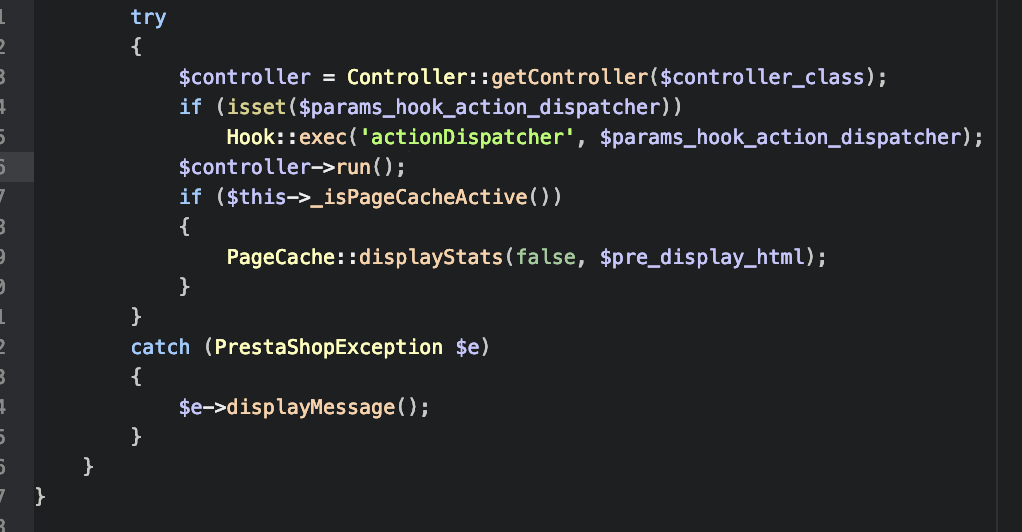Click the PageCache class name
The height and width of the screenshot is (532, 1022).
point(281,257)
